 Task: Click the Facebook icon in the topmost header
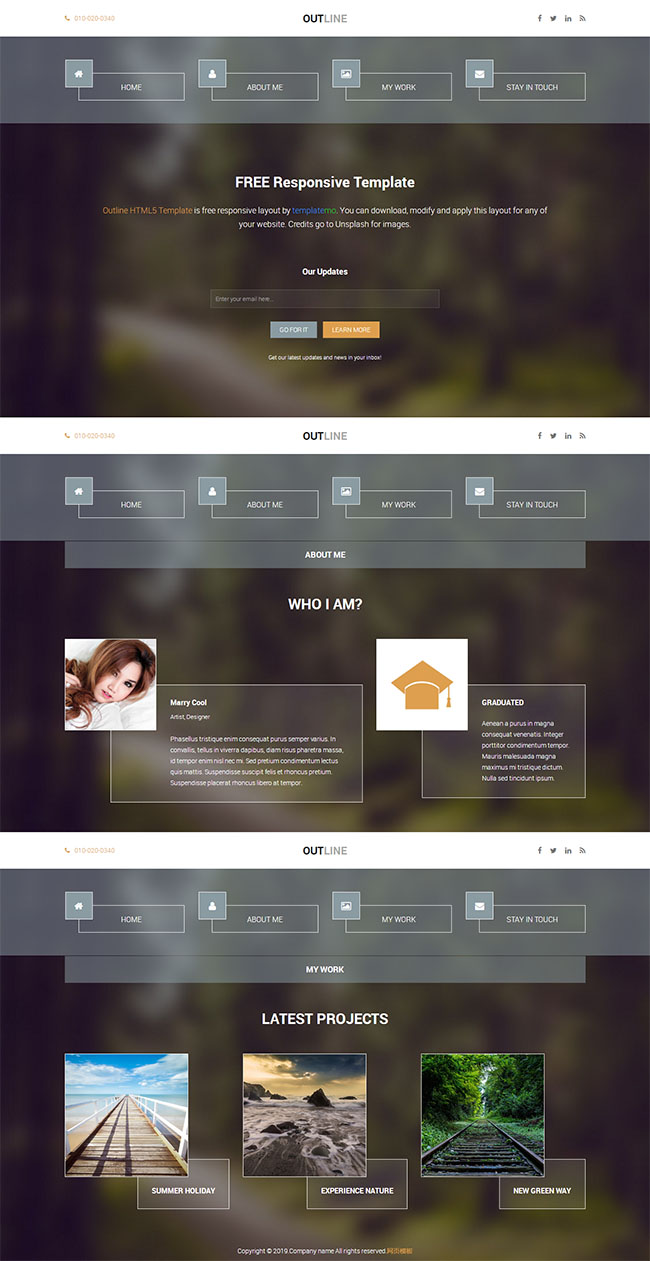540,18
